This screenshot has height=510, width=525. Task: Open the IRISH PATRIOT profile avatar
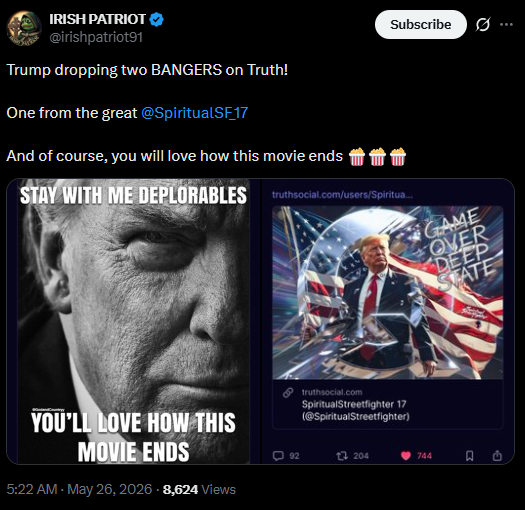click(24, 28)
